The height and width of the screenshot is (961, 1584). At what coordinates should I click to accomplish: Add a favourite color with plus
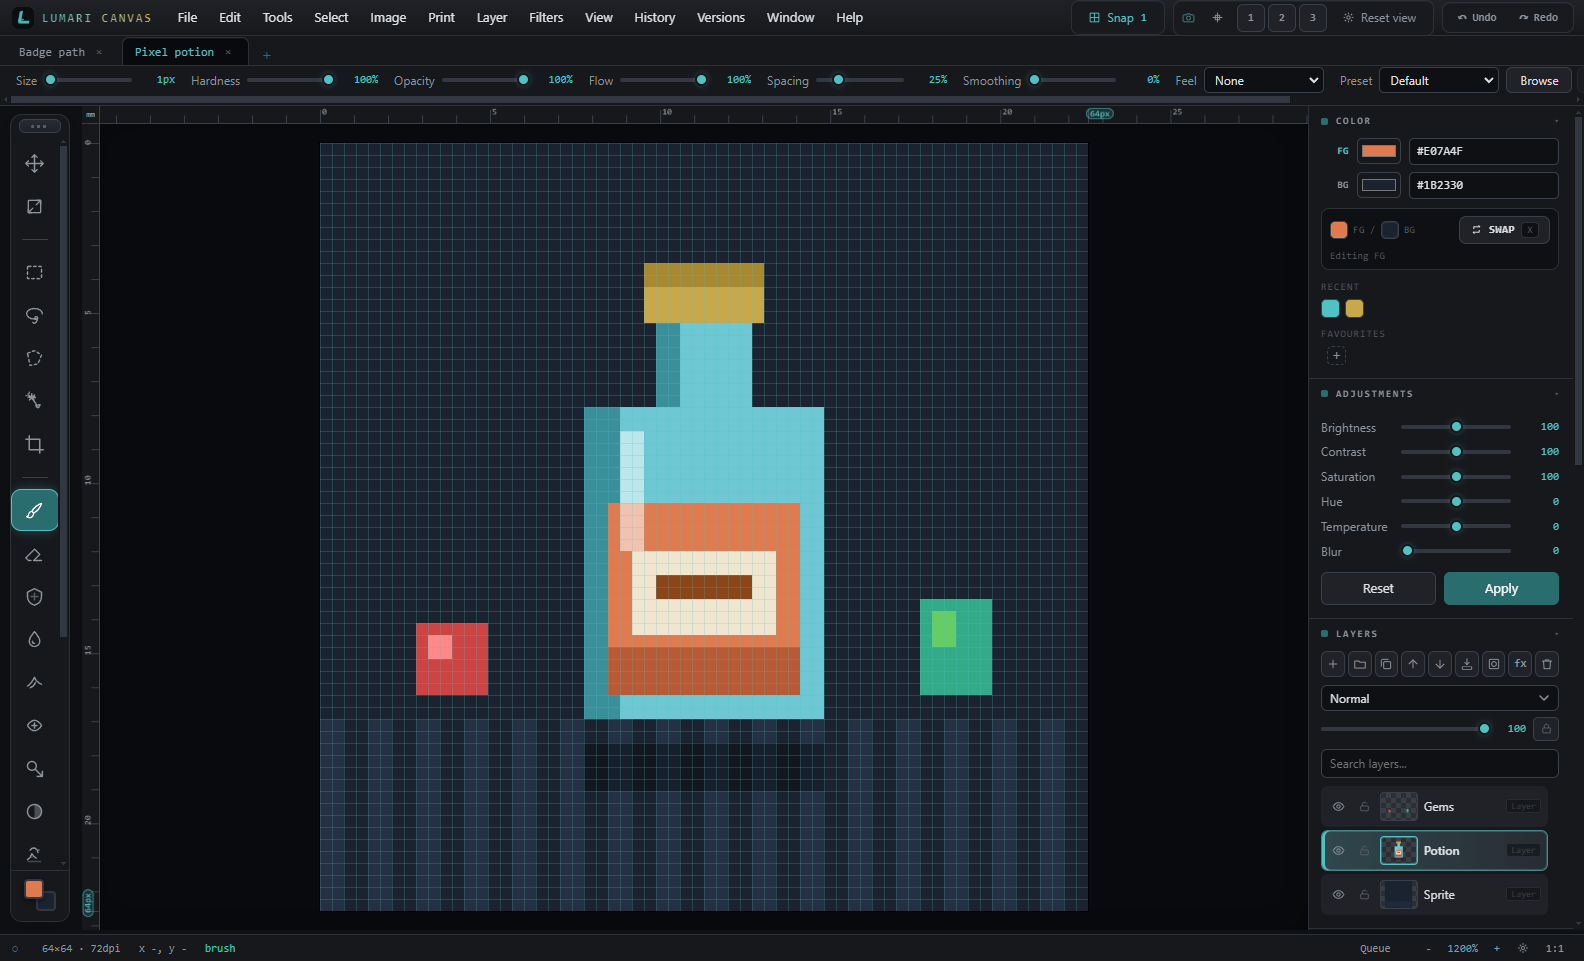click(x=1336, y=356)
